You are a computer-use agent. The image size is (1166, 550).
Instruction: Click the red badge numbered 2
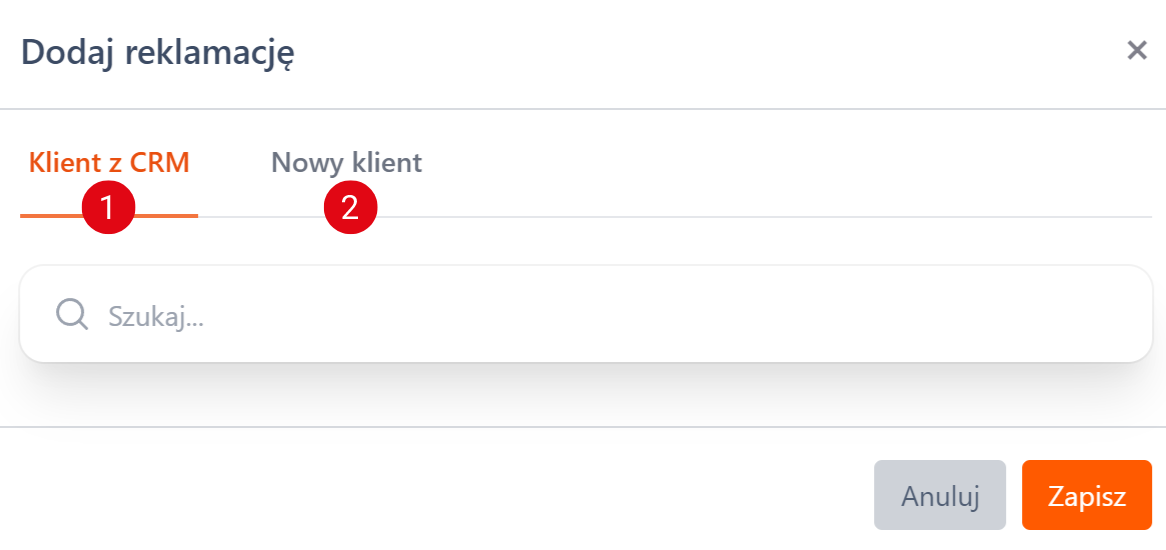349,208
